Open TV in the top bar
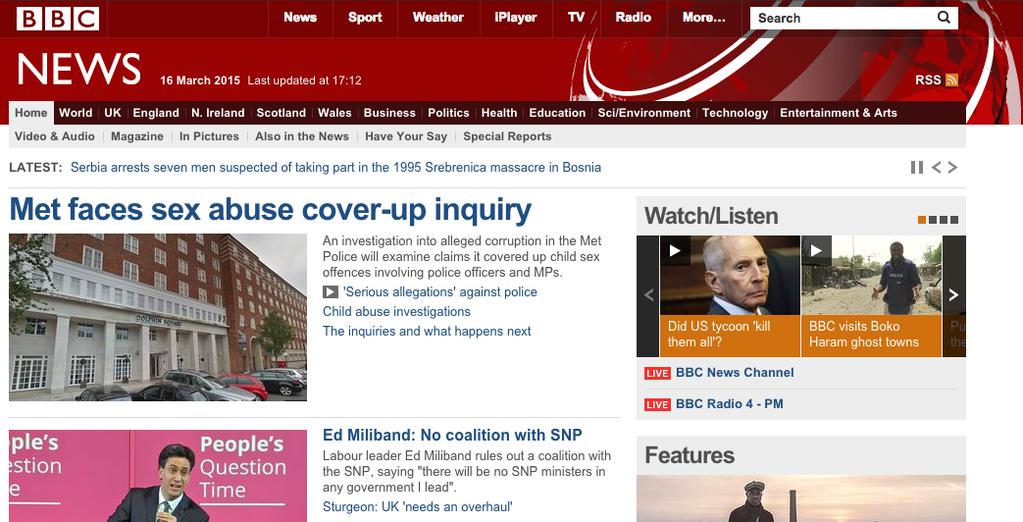This screenshot has width=1023, height=522. click(576, 18)
